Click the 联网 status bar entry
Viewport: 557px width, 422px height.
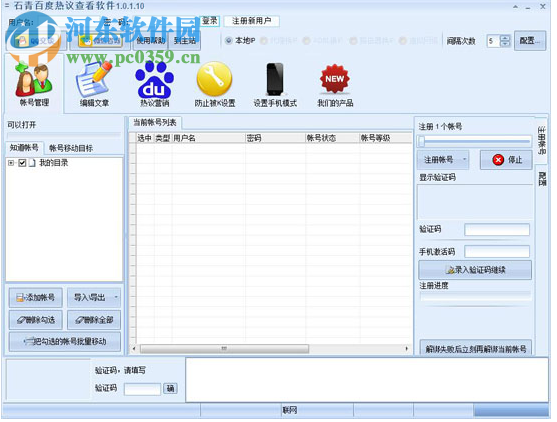tap(289, 410)
